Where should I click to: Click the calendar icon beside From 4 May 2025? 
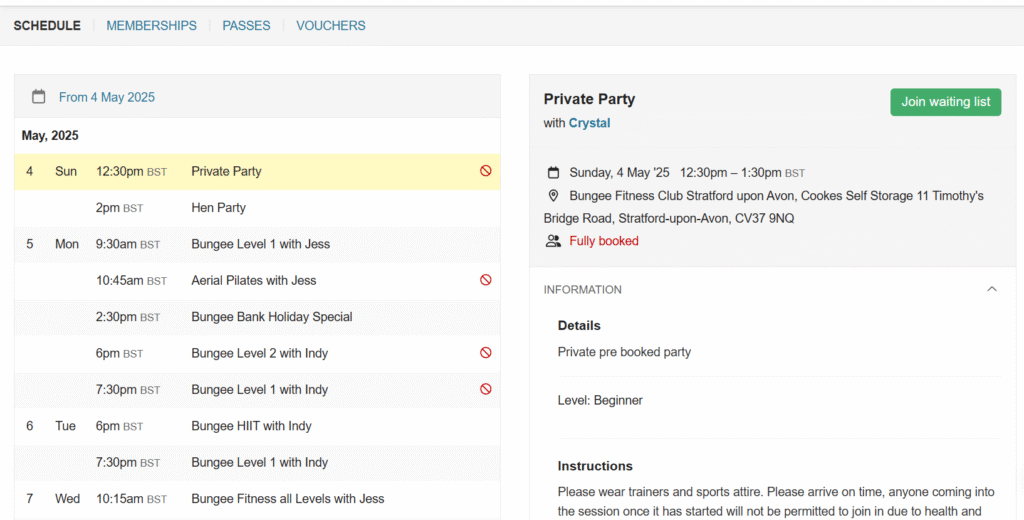click(x=39, y=97)
